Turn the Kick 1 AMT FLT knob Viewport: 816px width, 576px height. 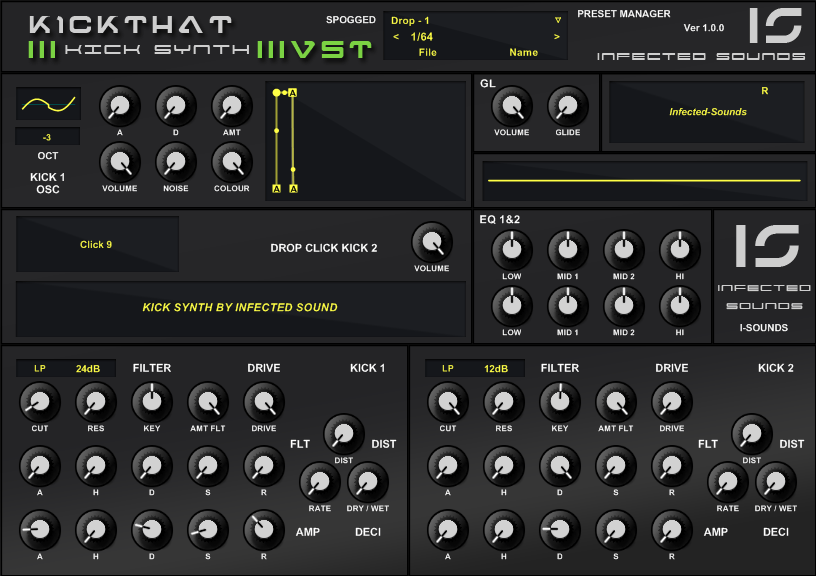pyautogui.click(x=208, y=402)
